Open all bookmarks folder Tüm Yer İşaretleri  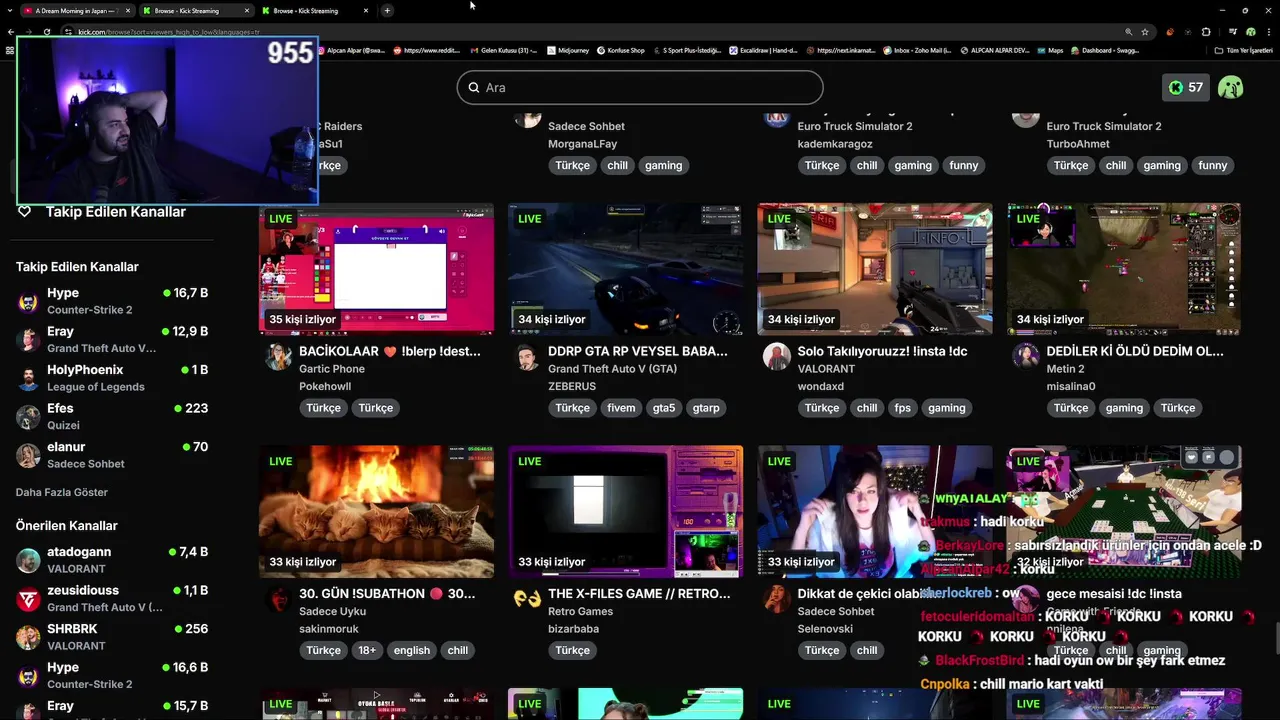pyautogui.click(x=1243, y=50)
